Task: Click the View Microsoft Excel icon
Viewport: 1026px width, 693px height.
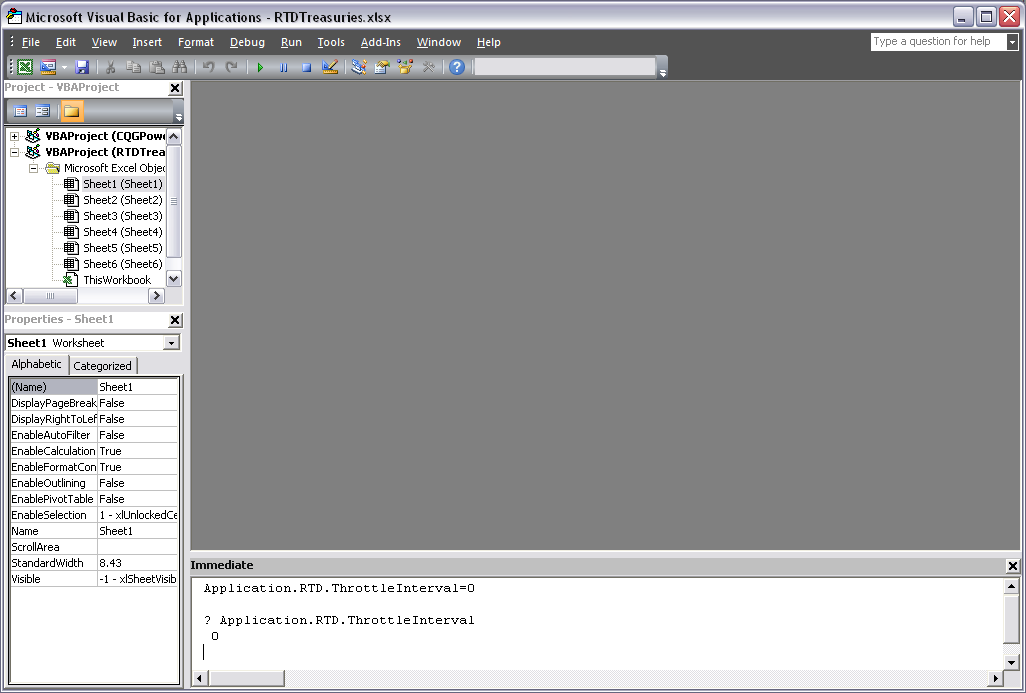Action: tap(25, 67)
